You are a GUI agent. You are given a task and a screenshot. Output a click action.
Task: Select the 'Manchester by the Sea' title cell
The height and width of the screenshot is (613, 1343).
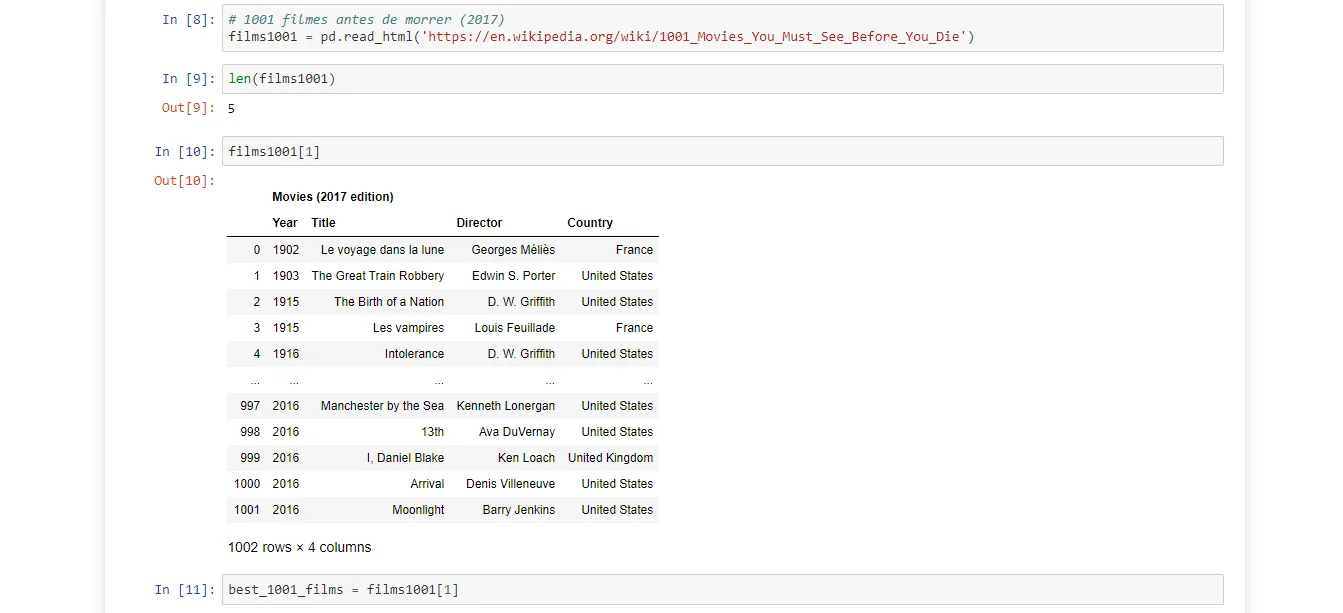point(382,406)
